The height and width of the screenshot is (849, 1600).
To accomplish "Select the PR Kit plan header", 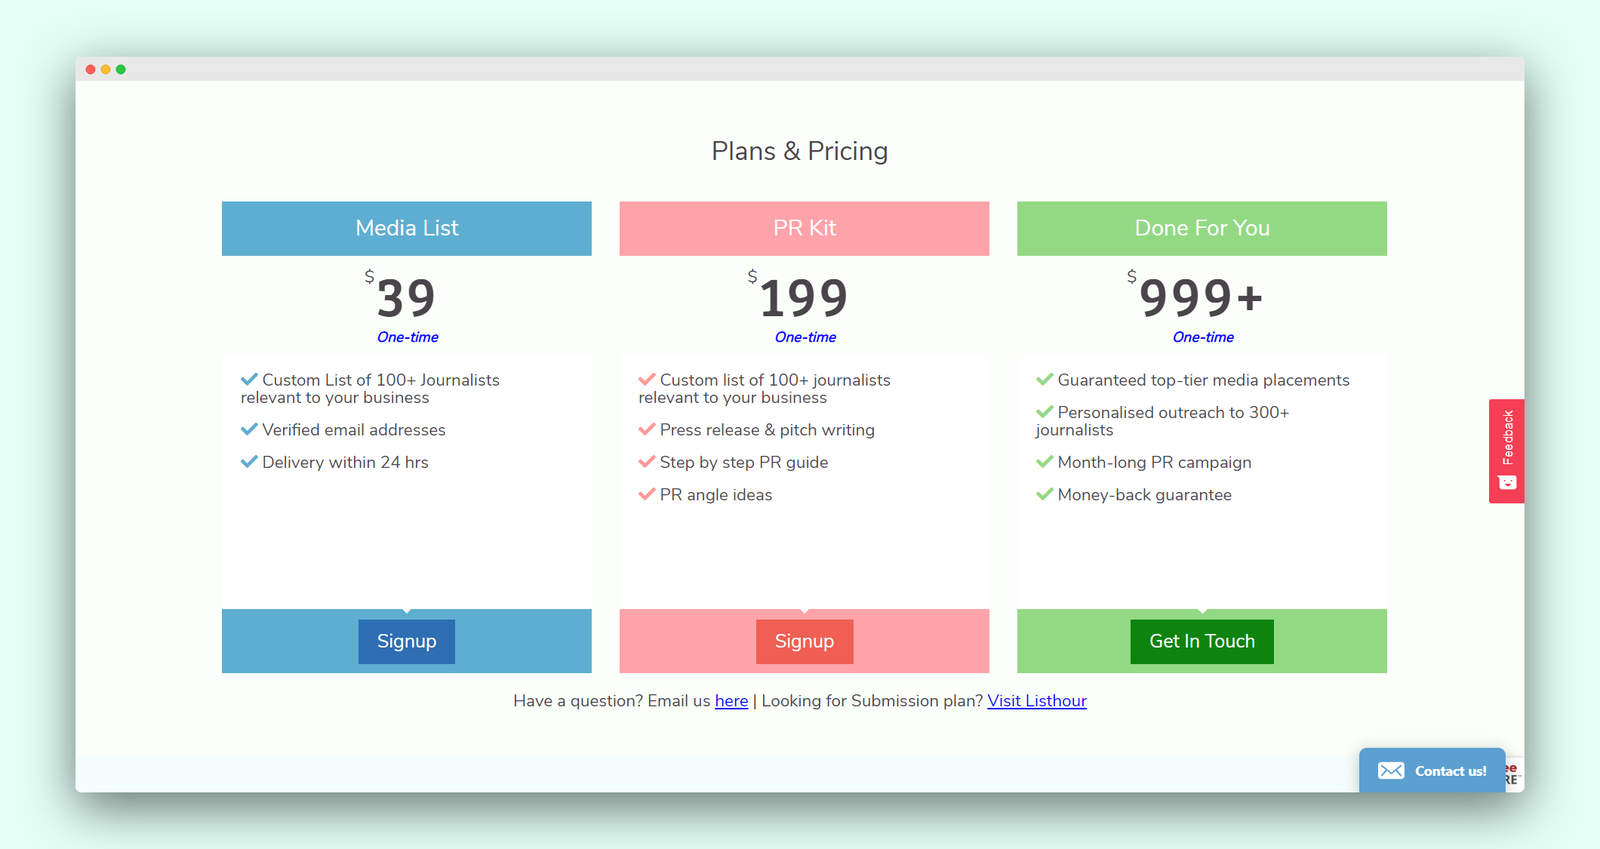I will (x=804, y=228).
